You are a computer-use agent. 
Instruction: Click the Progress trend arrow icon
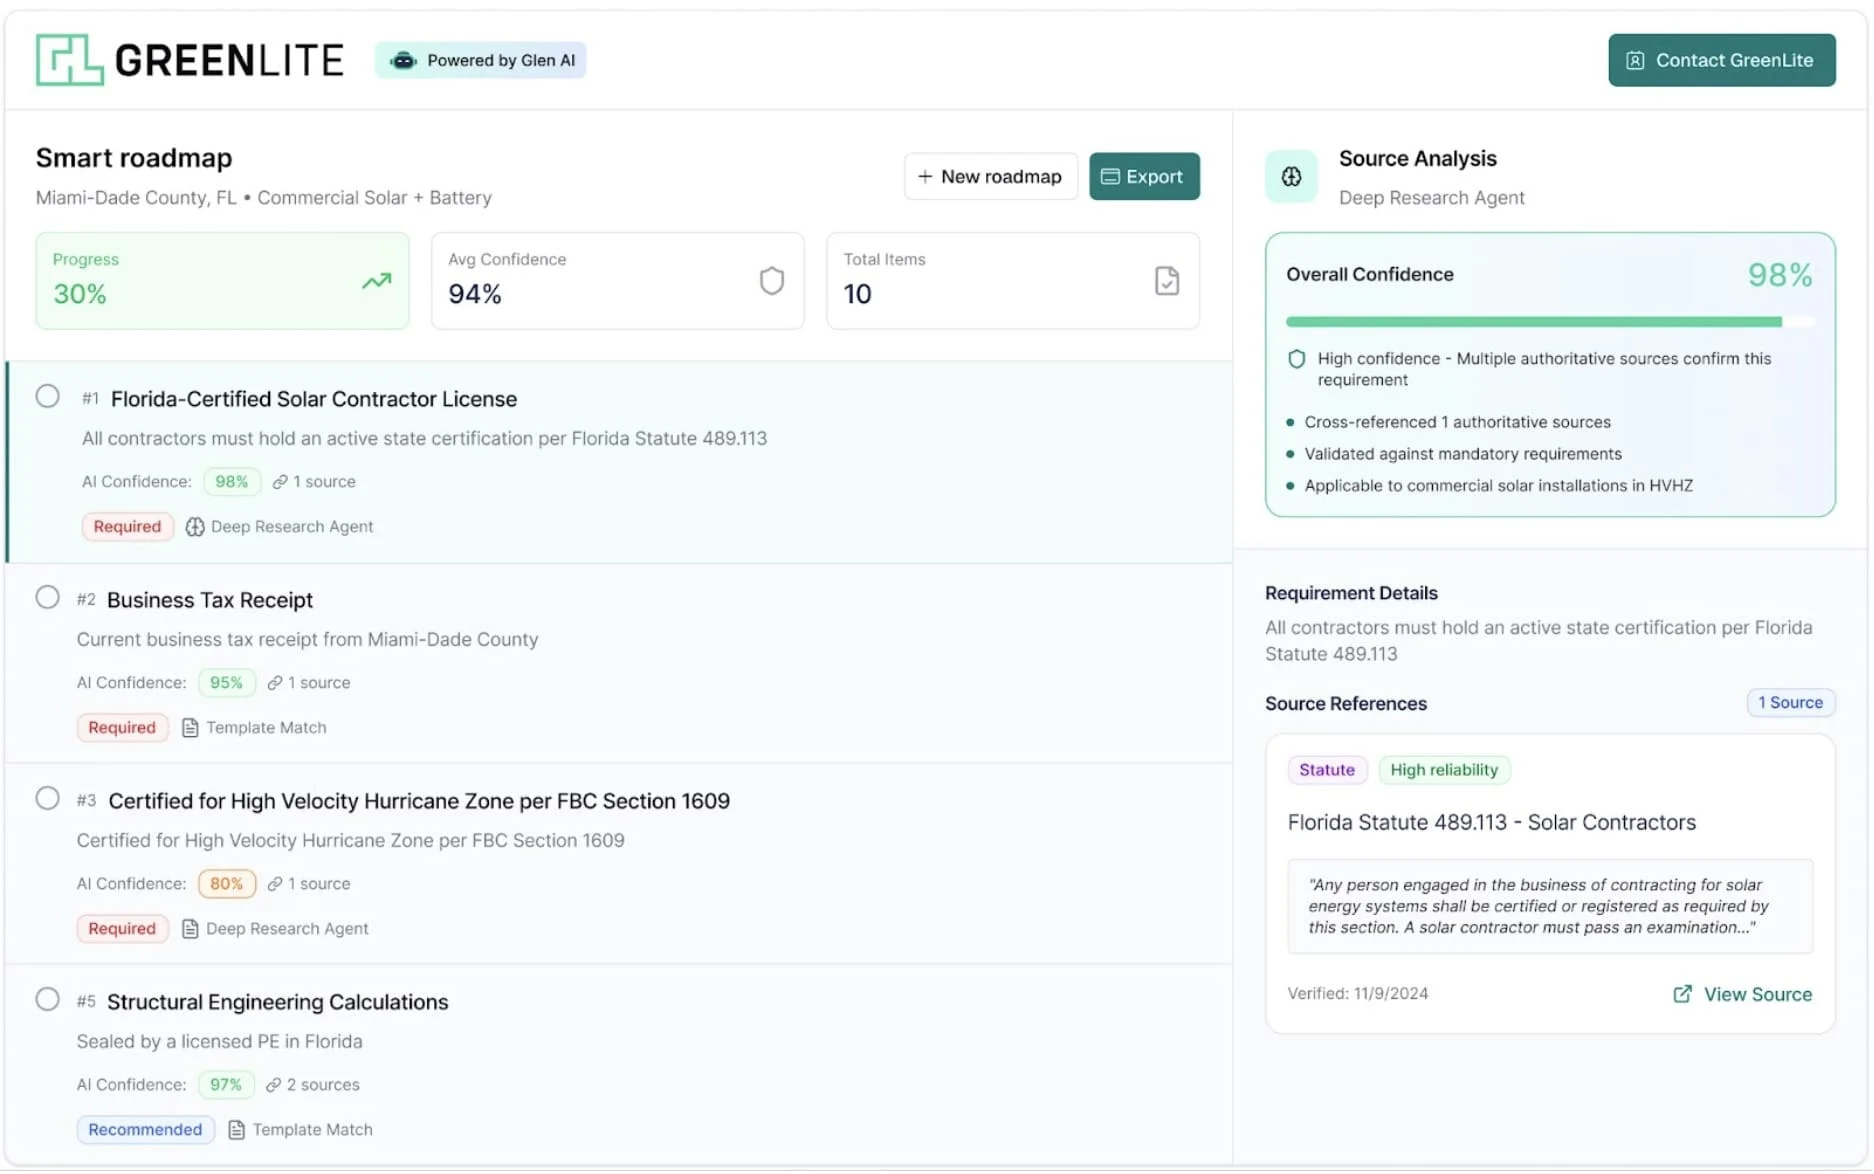(376, 282)
